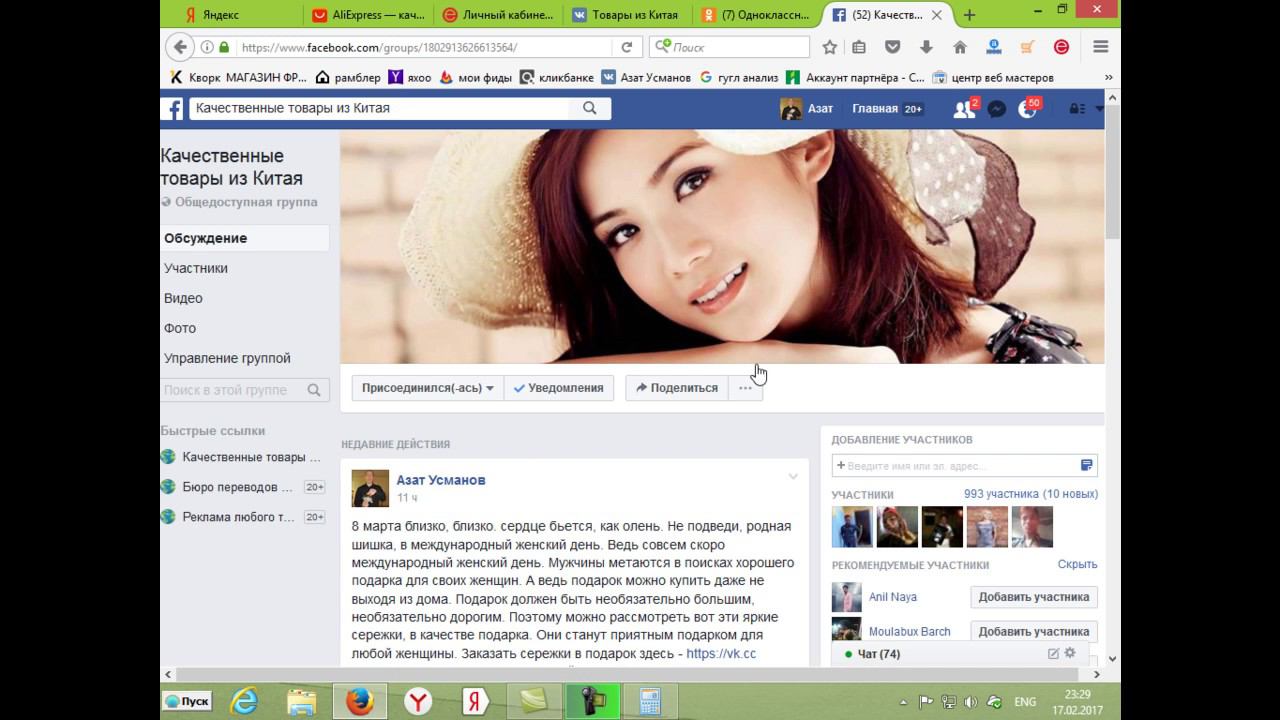Click Скрыть to hide recommended members
The image size is (1280, 720).
[x=1078, y=564]
